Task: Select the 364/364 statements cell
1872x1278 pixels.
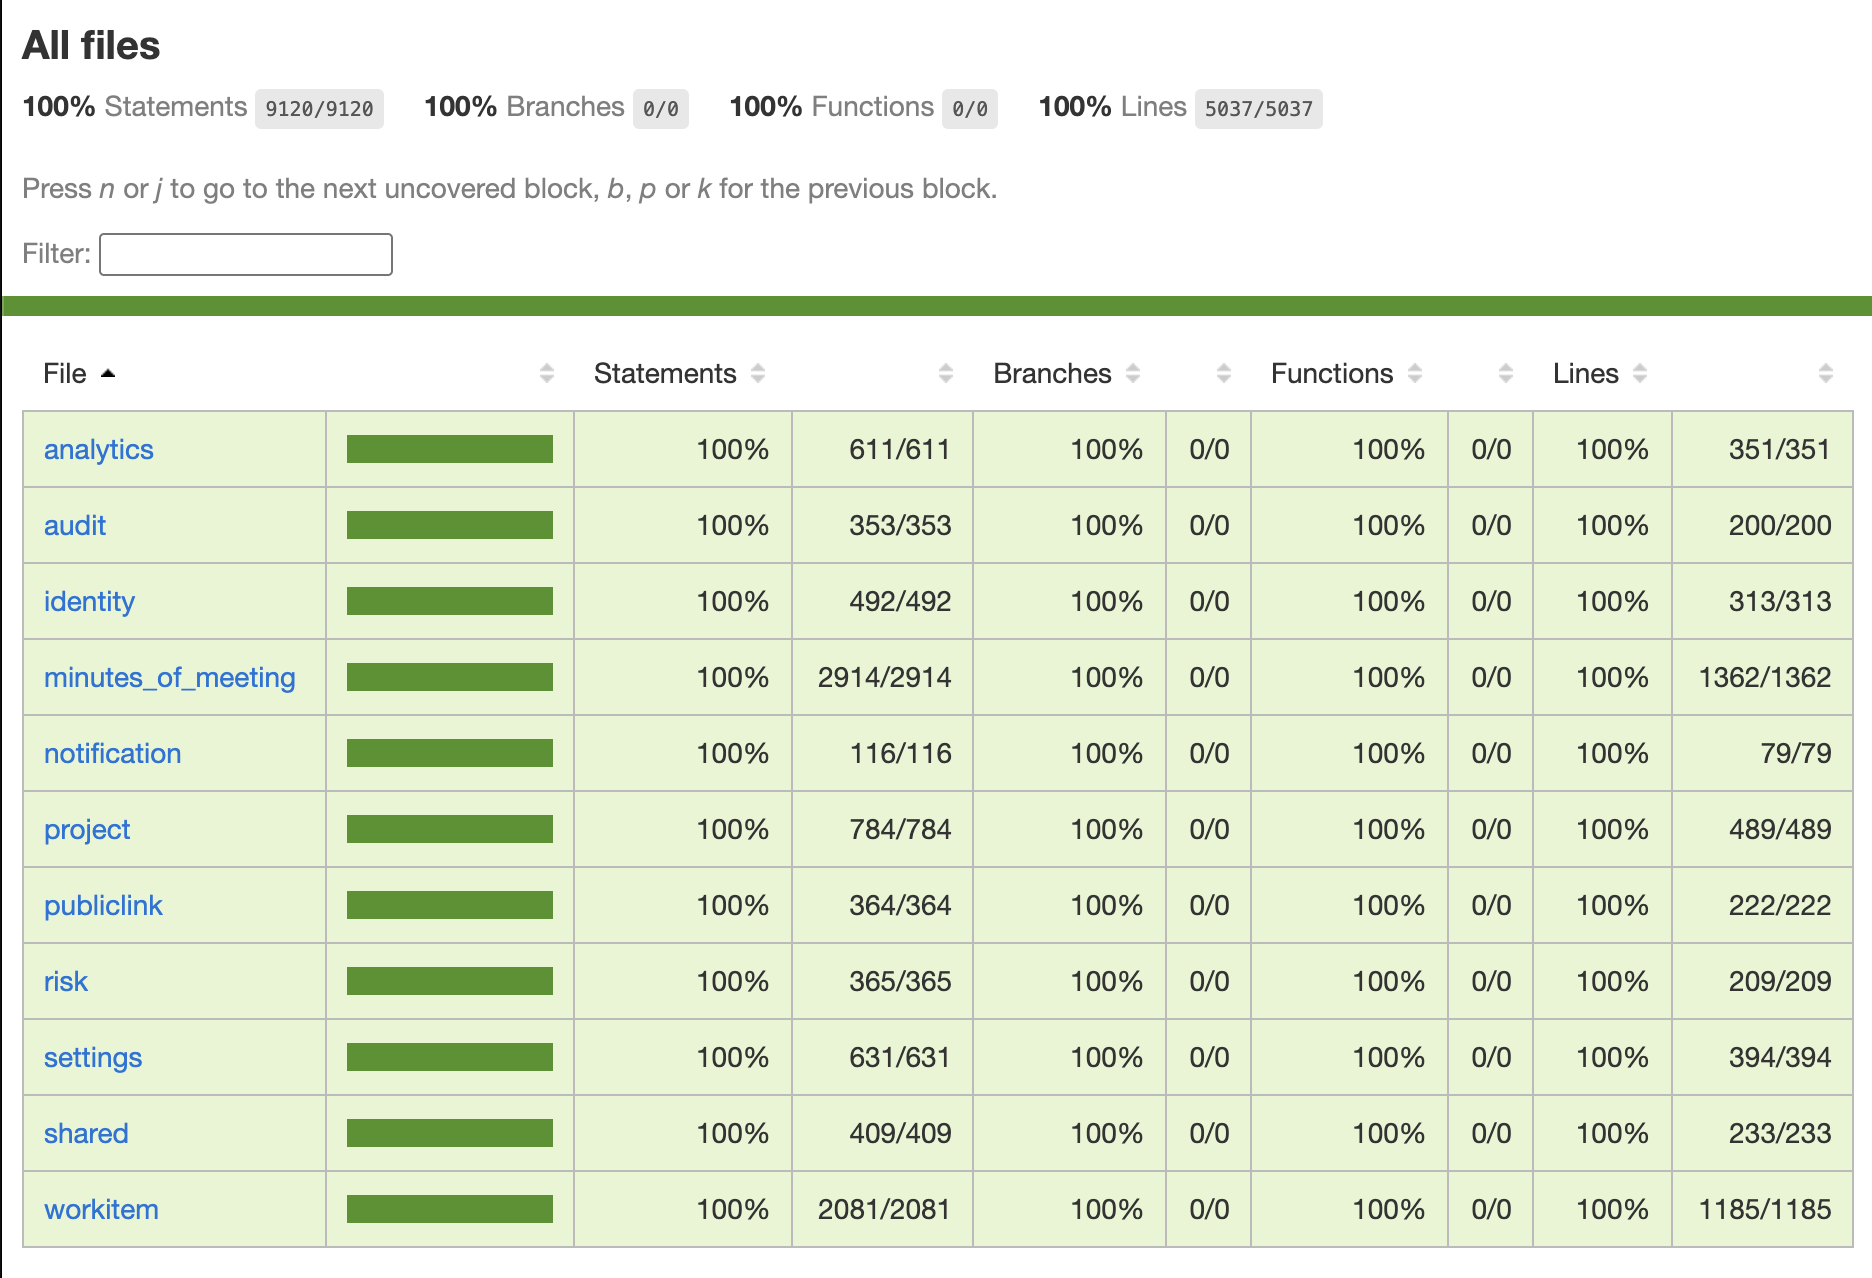Action: pyautogui.click(x=883, y=906)
